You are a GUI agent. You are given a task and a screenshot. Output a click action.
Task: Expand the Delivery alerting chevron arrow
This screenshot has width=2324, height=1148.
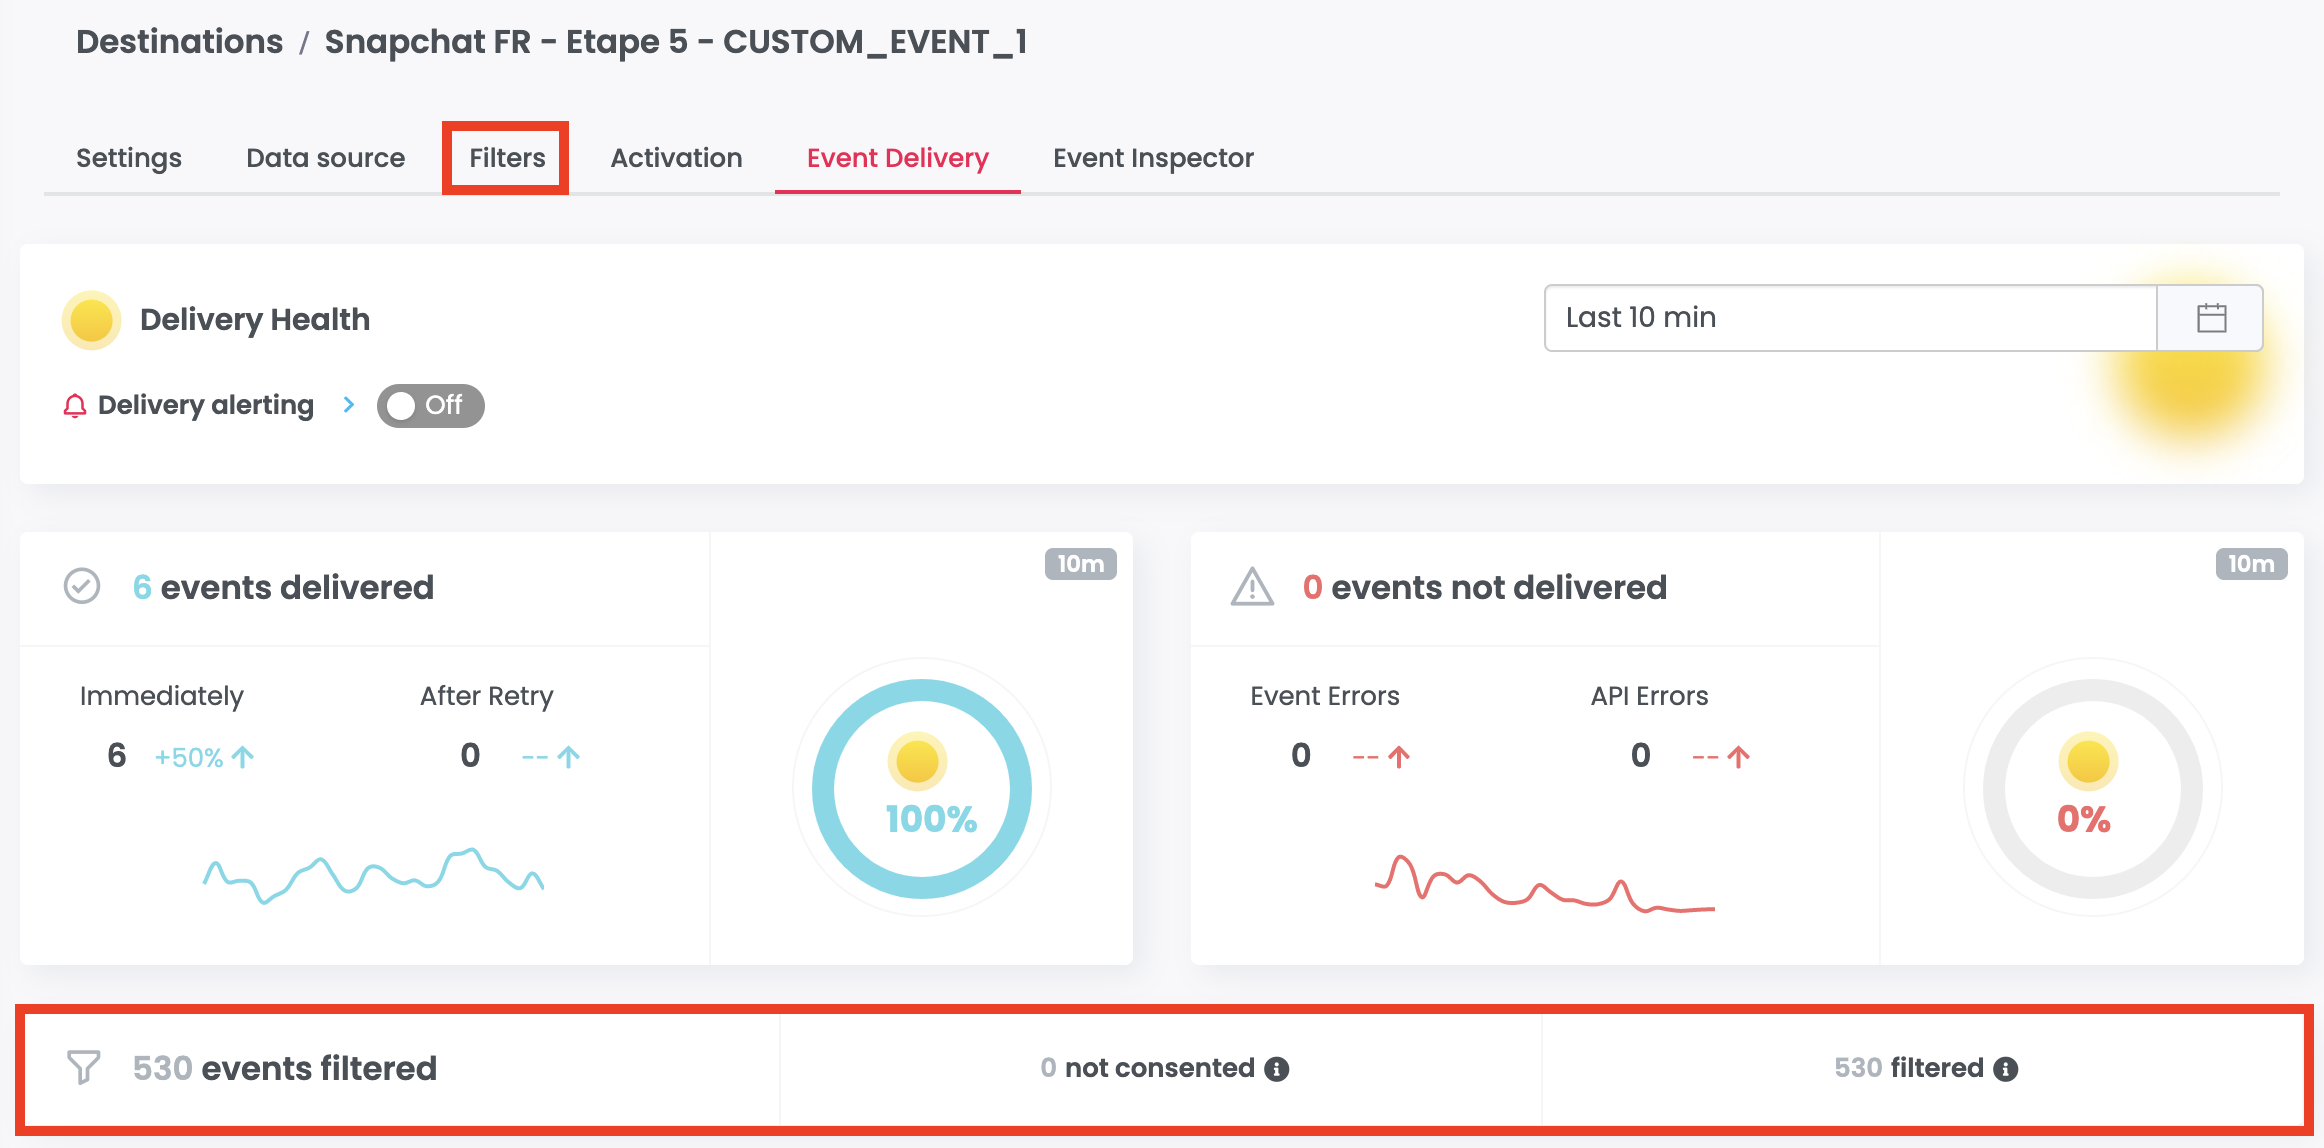348,405
